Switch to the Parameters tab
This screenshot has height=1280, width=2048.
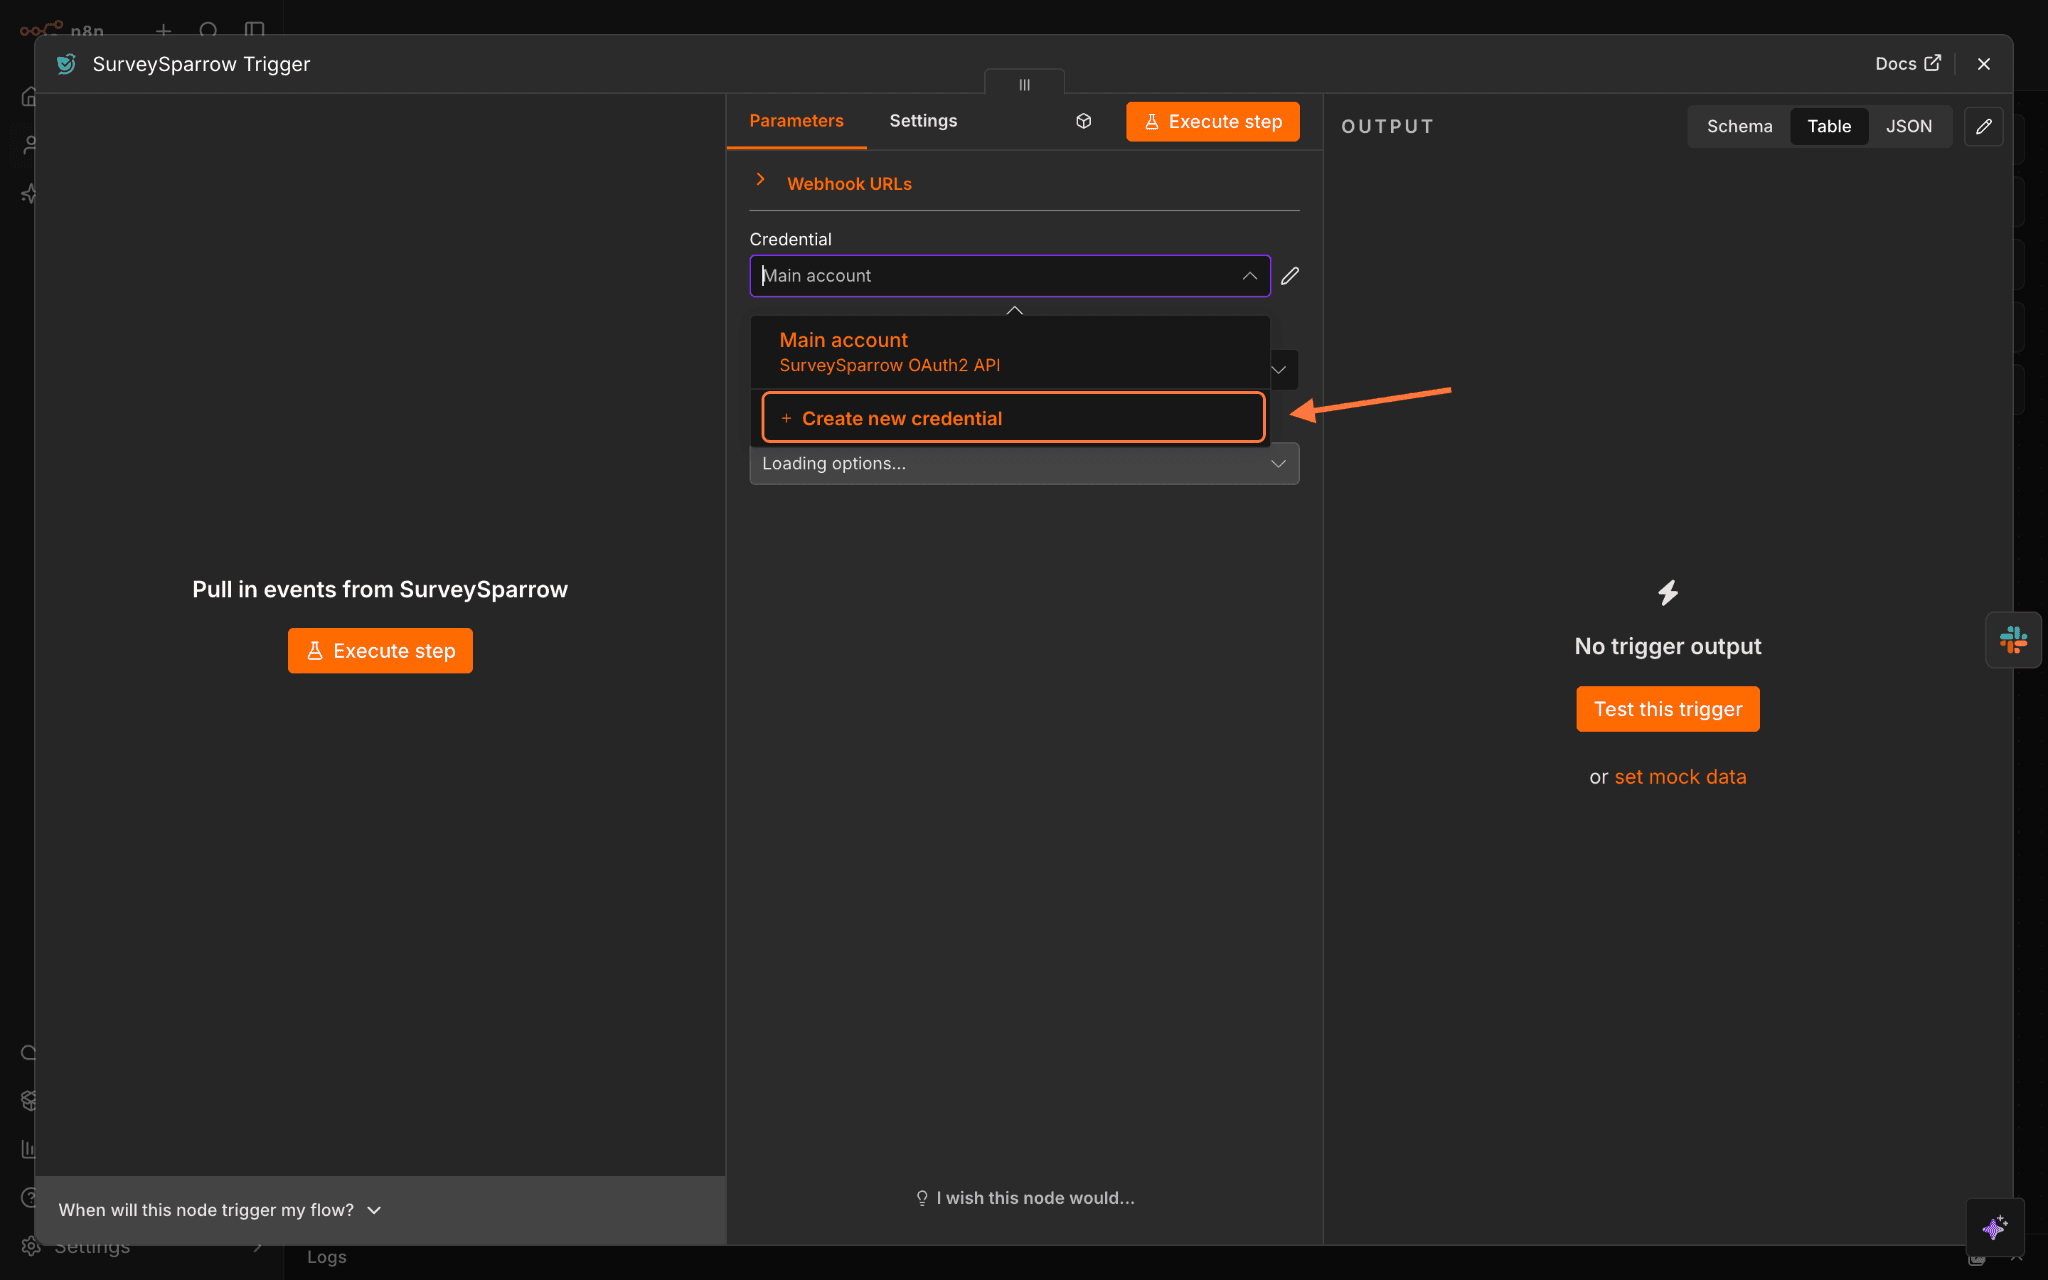(x=796, y=121)
